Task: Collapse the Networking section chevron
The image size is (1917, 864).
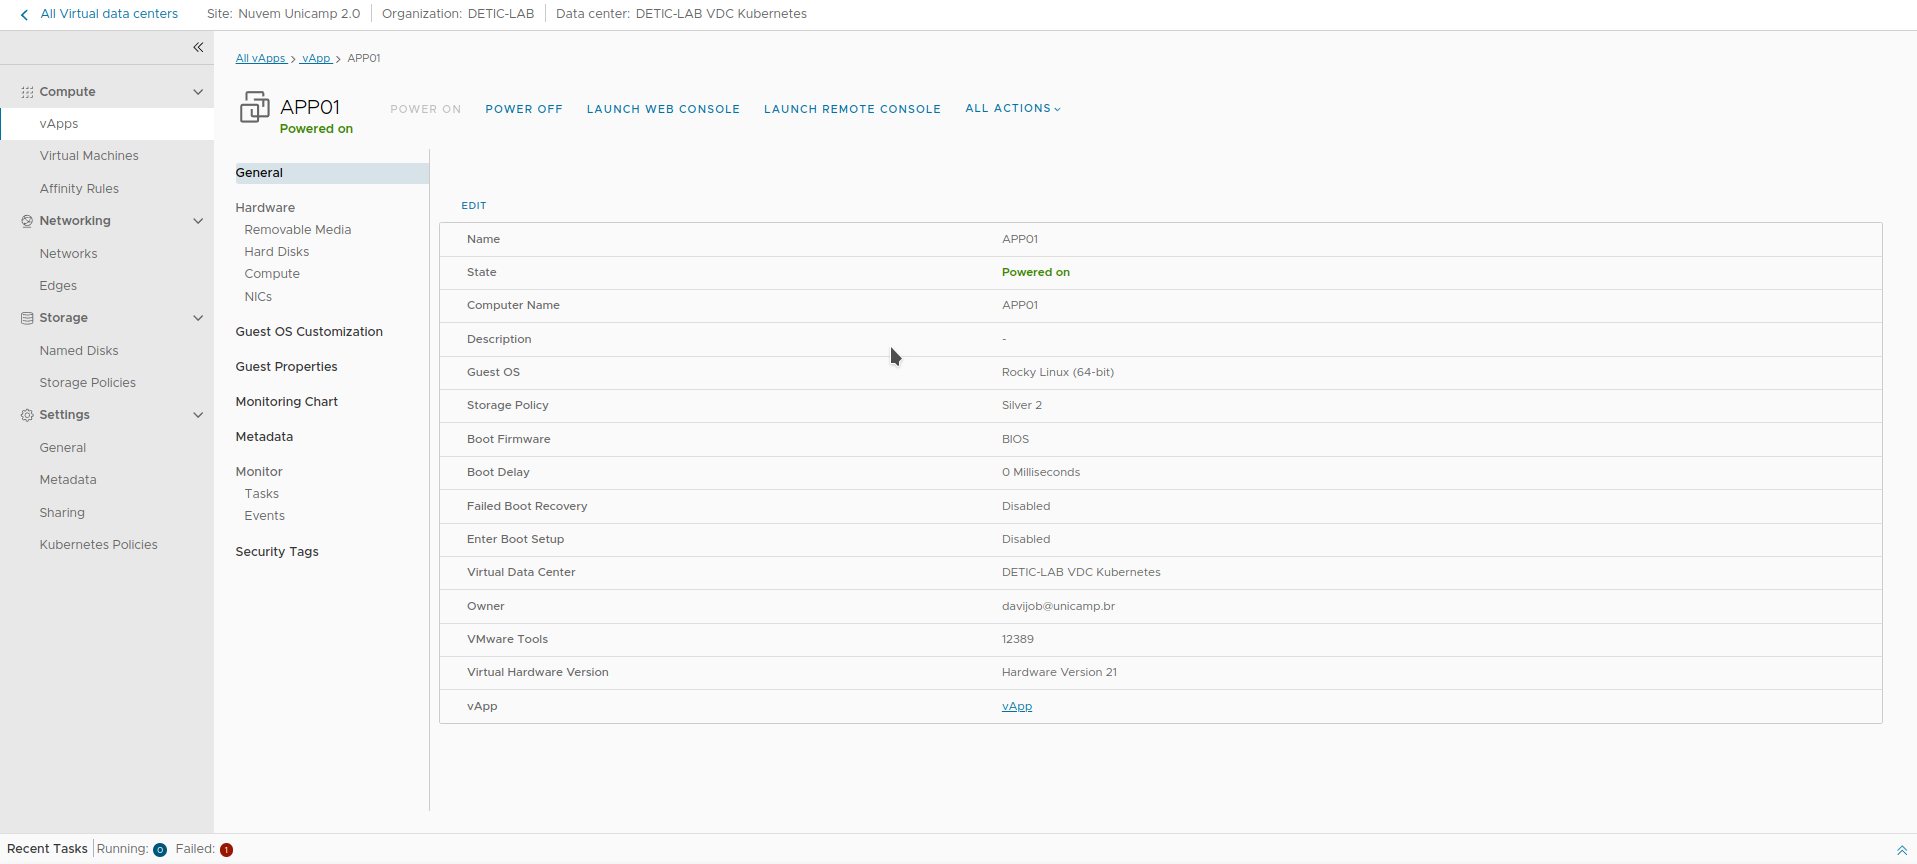Action: point(198,221)
